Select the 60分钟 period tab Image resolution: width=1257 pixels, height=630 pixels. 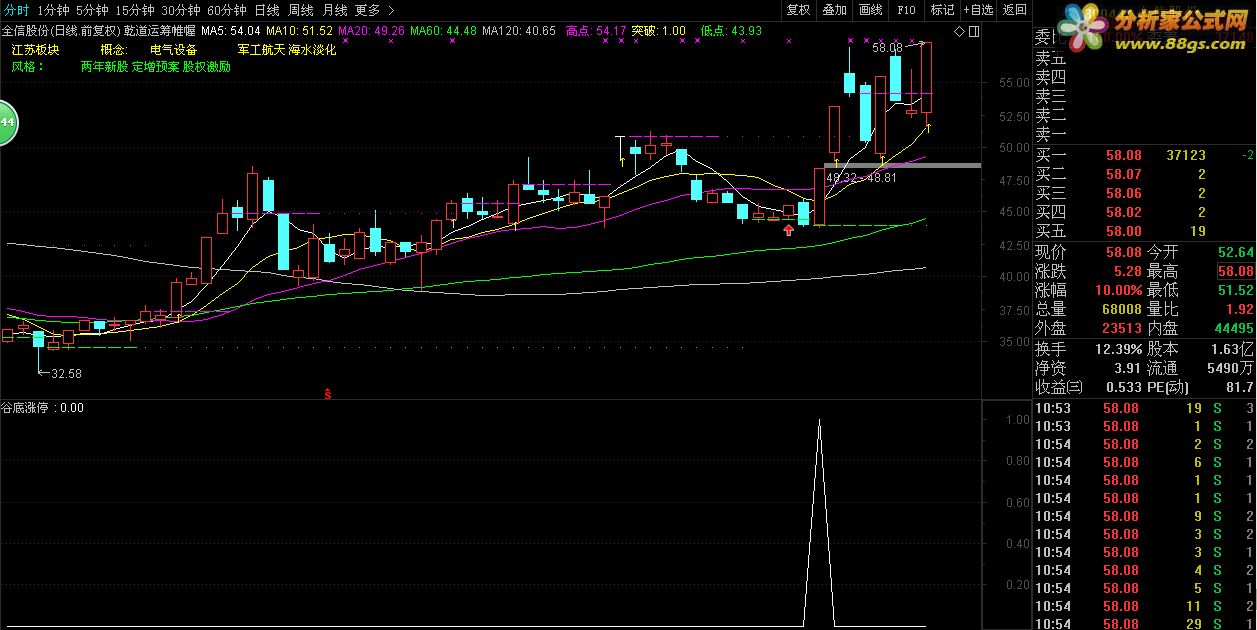click(x=227, y=10)
